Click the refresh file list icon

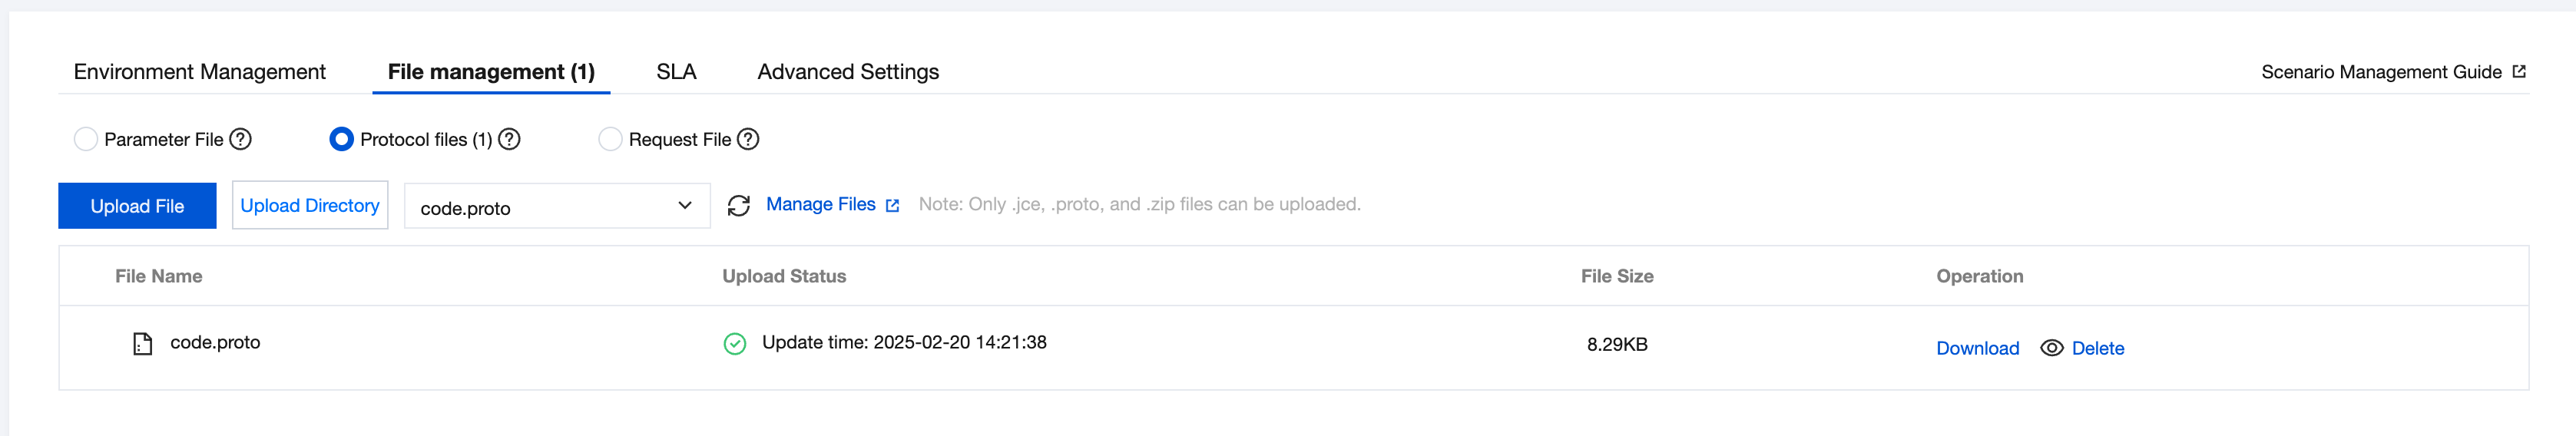[738, 205]
